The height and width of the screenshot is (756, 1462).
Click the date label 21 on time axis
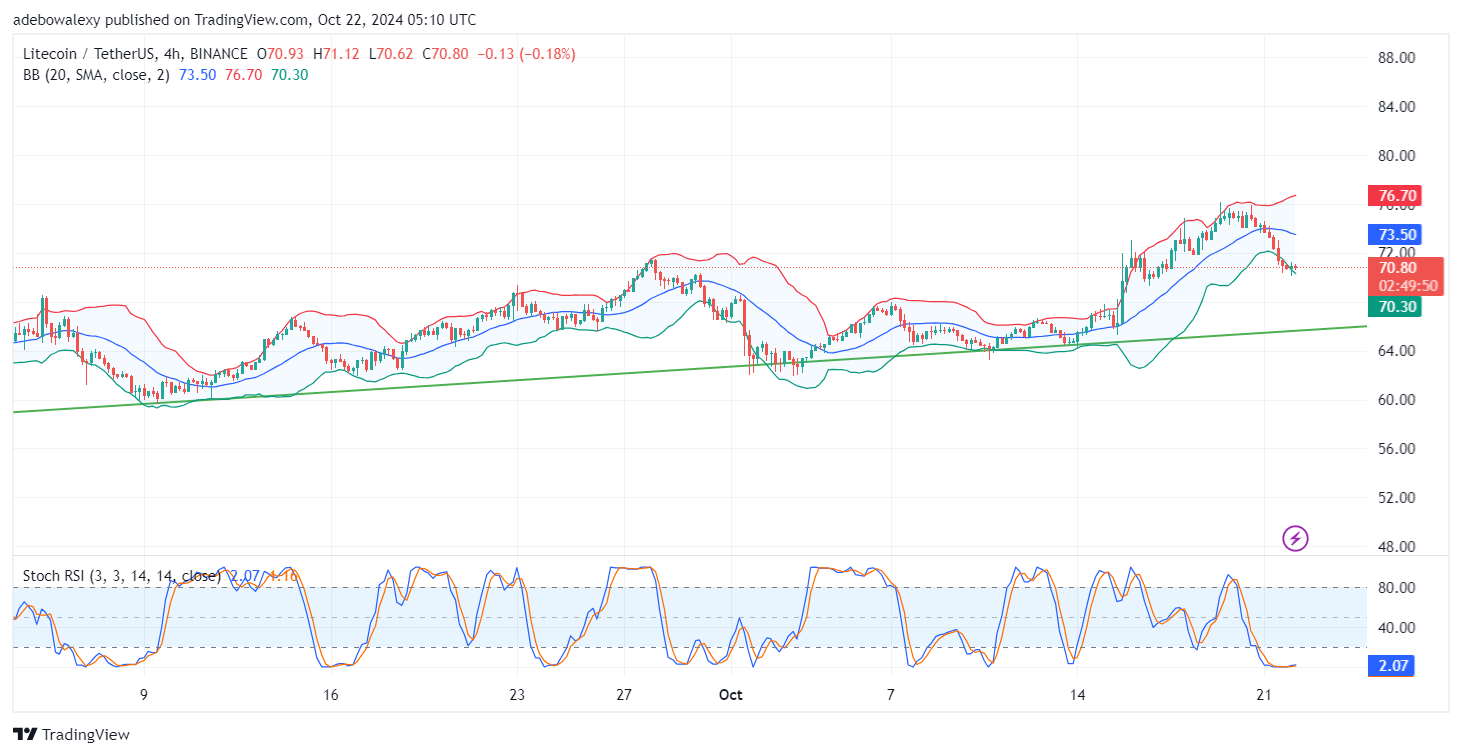(1264, 695)
